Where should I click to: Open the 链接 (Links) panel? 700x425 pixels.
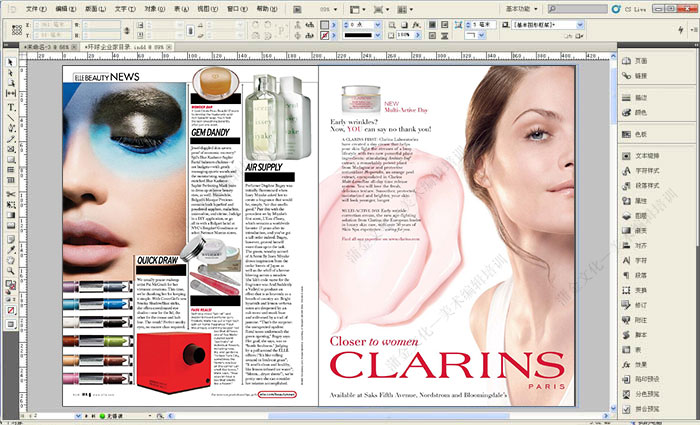point(635,76)
